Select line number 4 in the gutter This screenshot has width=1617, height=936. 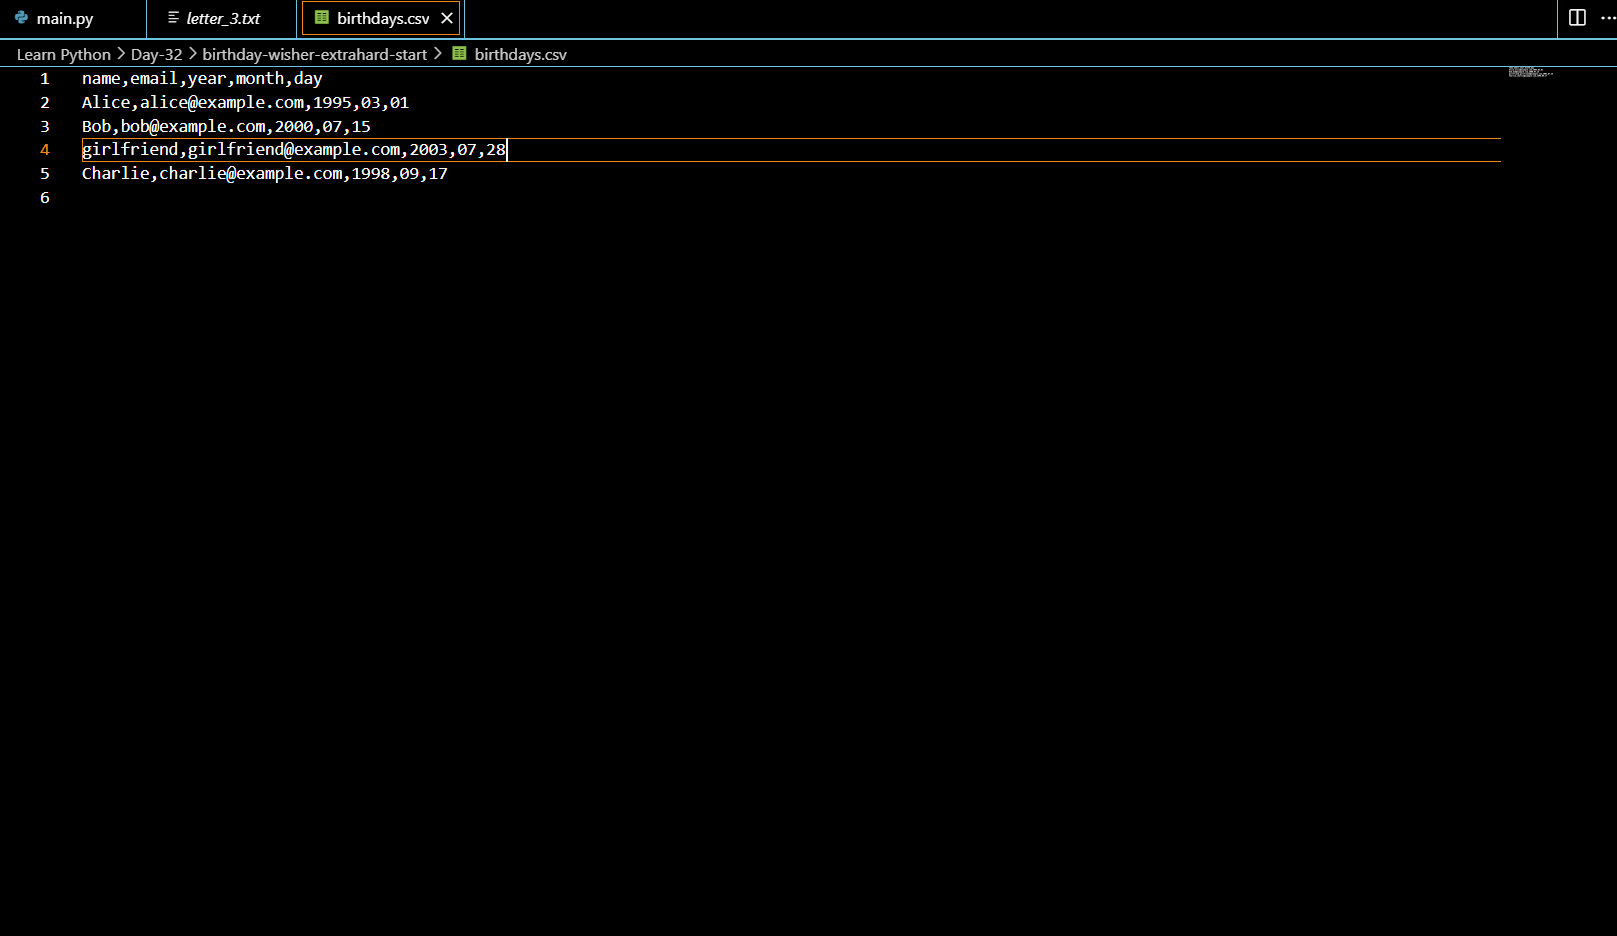point(44,149)
